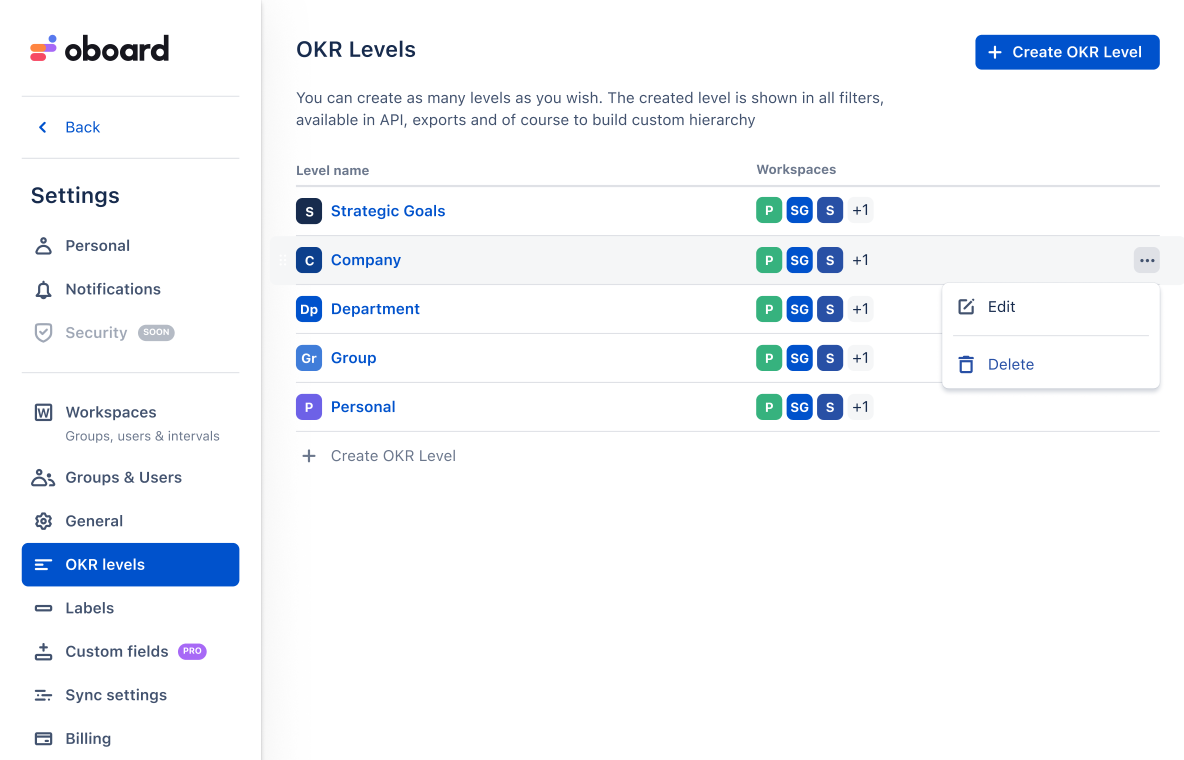Click dark S workspace badge on Department row

(x=830, y=309)
